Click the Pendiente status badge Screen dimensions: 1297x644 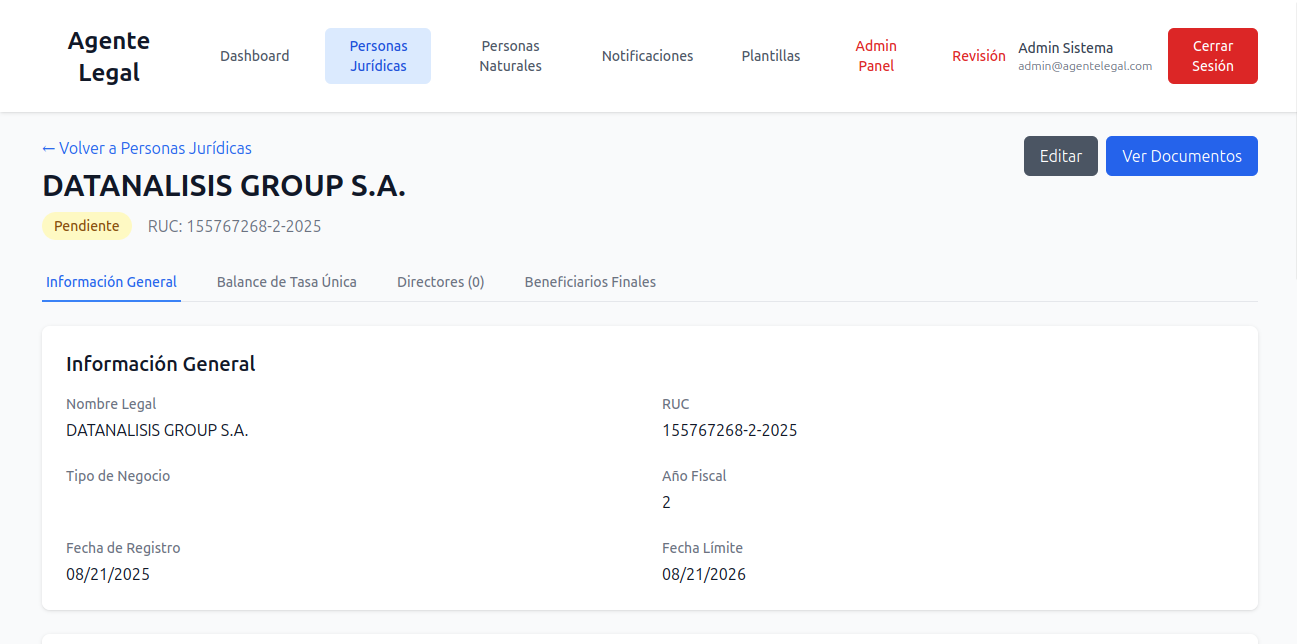(86, 226)
